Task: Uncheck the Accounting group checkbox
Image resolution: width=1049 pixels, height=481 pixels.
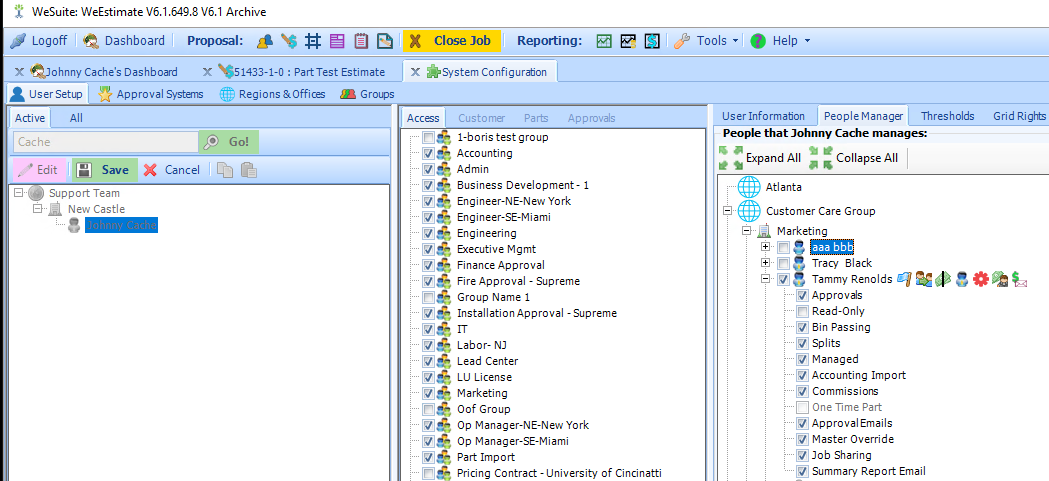Action: tap(429, 153)
